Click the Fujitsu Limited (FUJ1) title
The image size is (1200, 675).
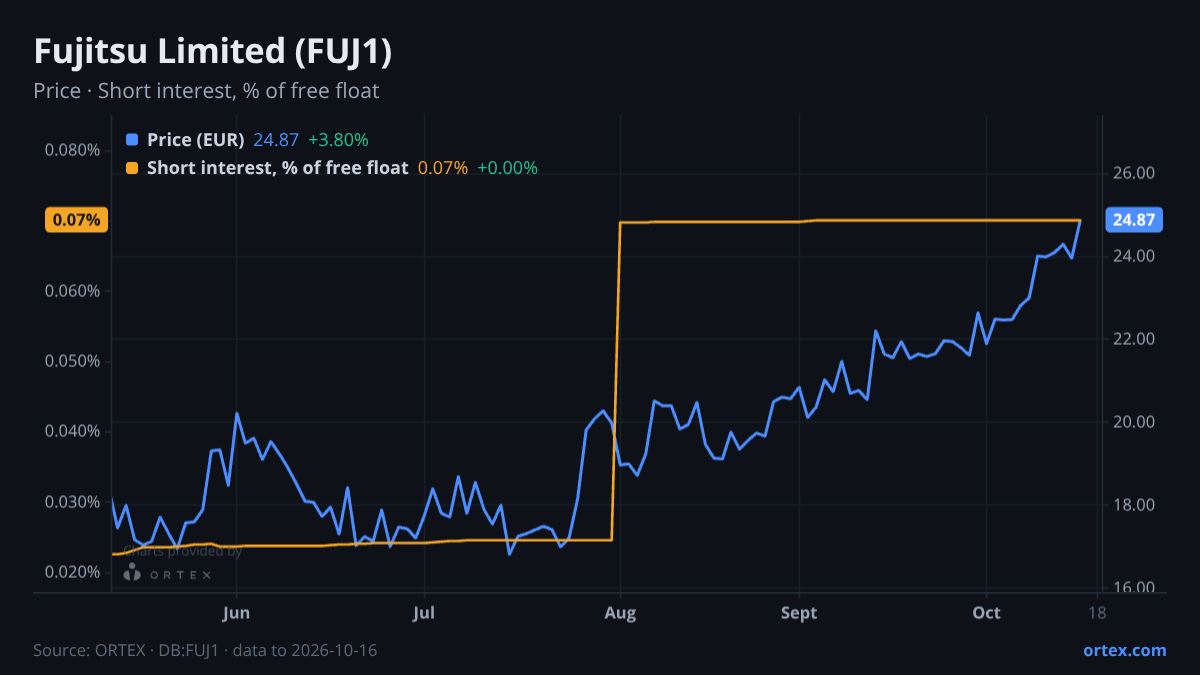213,52
